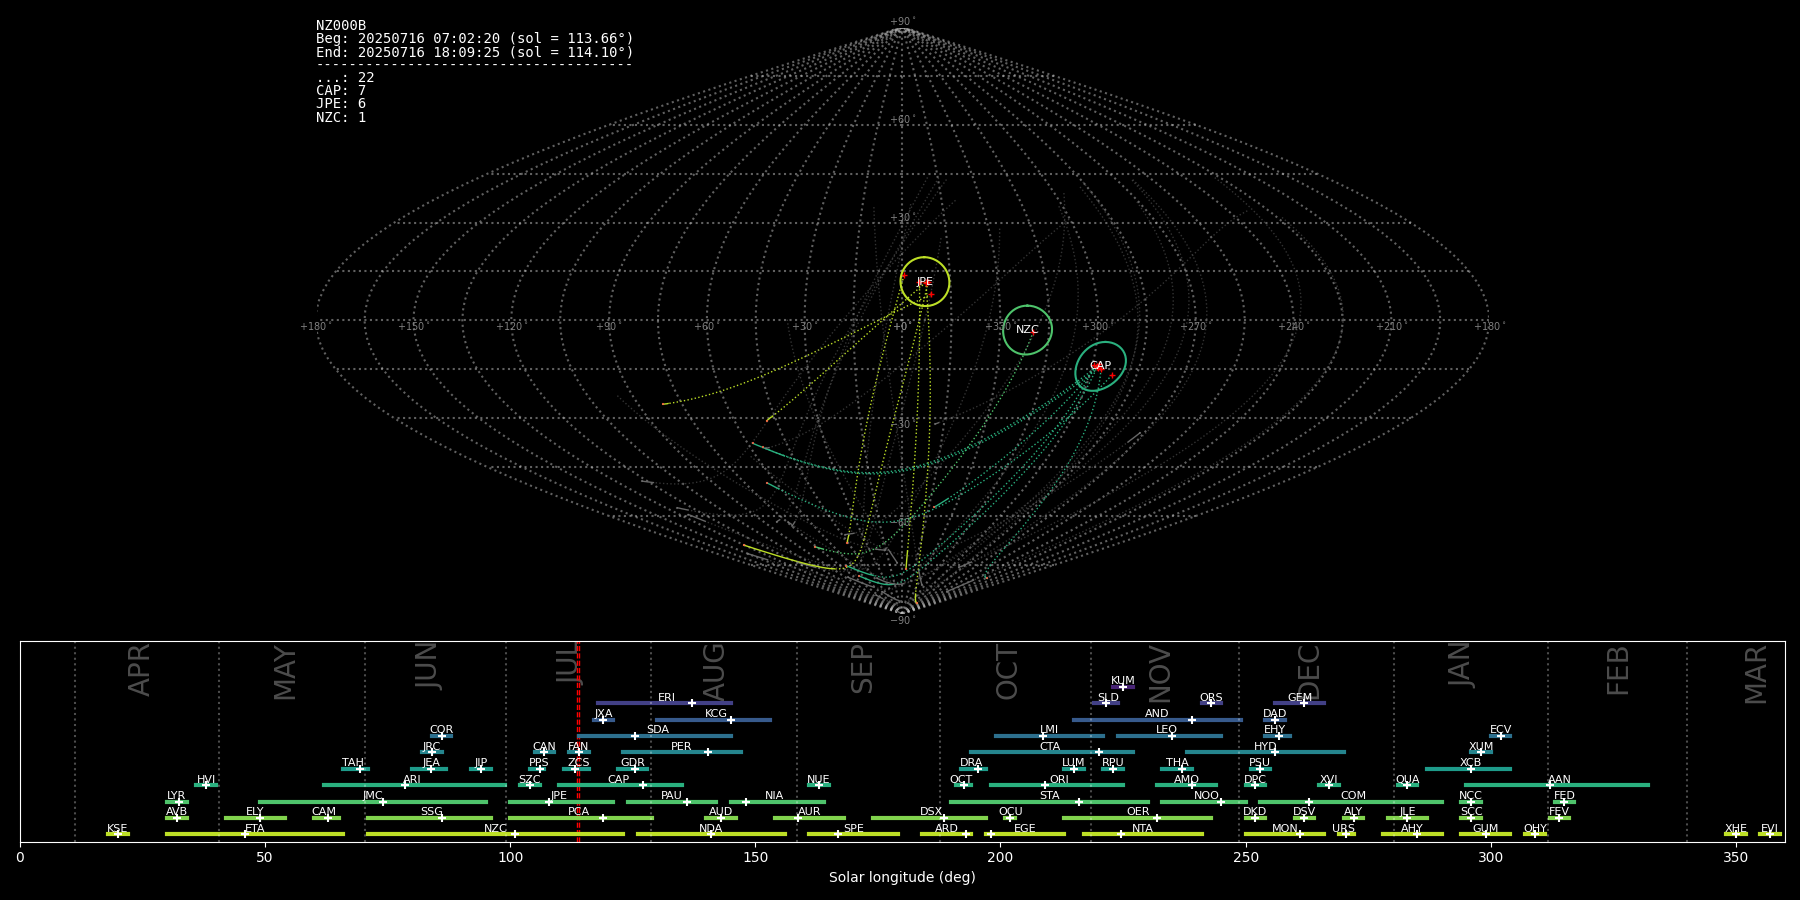Click the '-90' latitude label at map bottom
The image size is (1800, 900).
pyautogui.click(x=901, y=620)
